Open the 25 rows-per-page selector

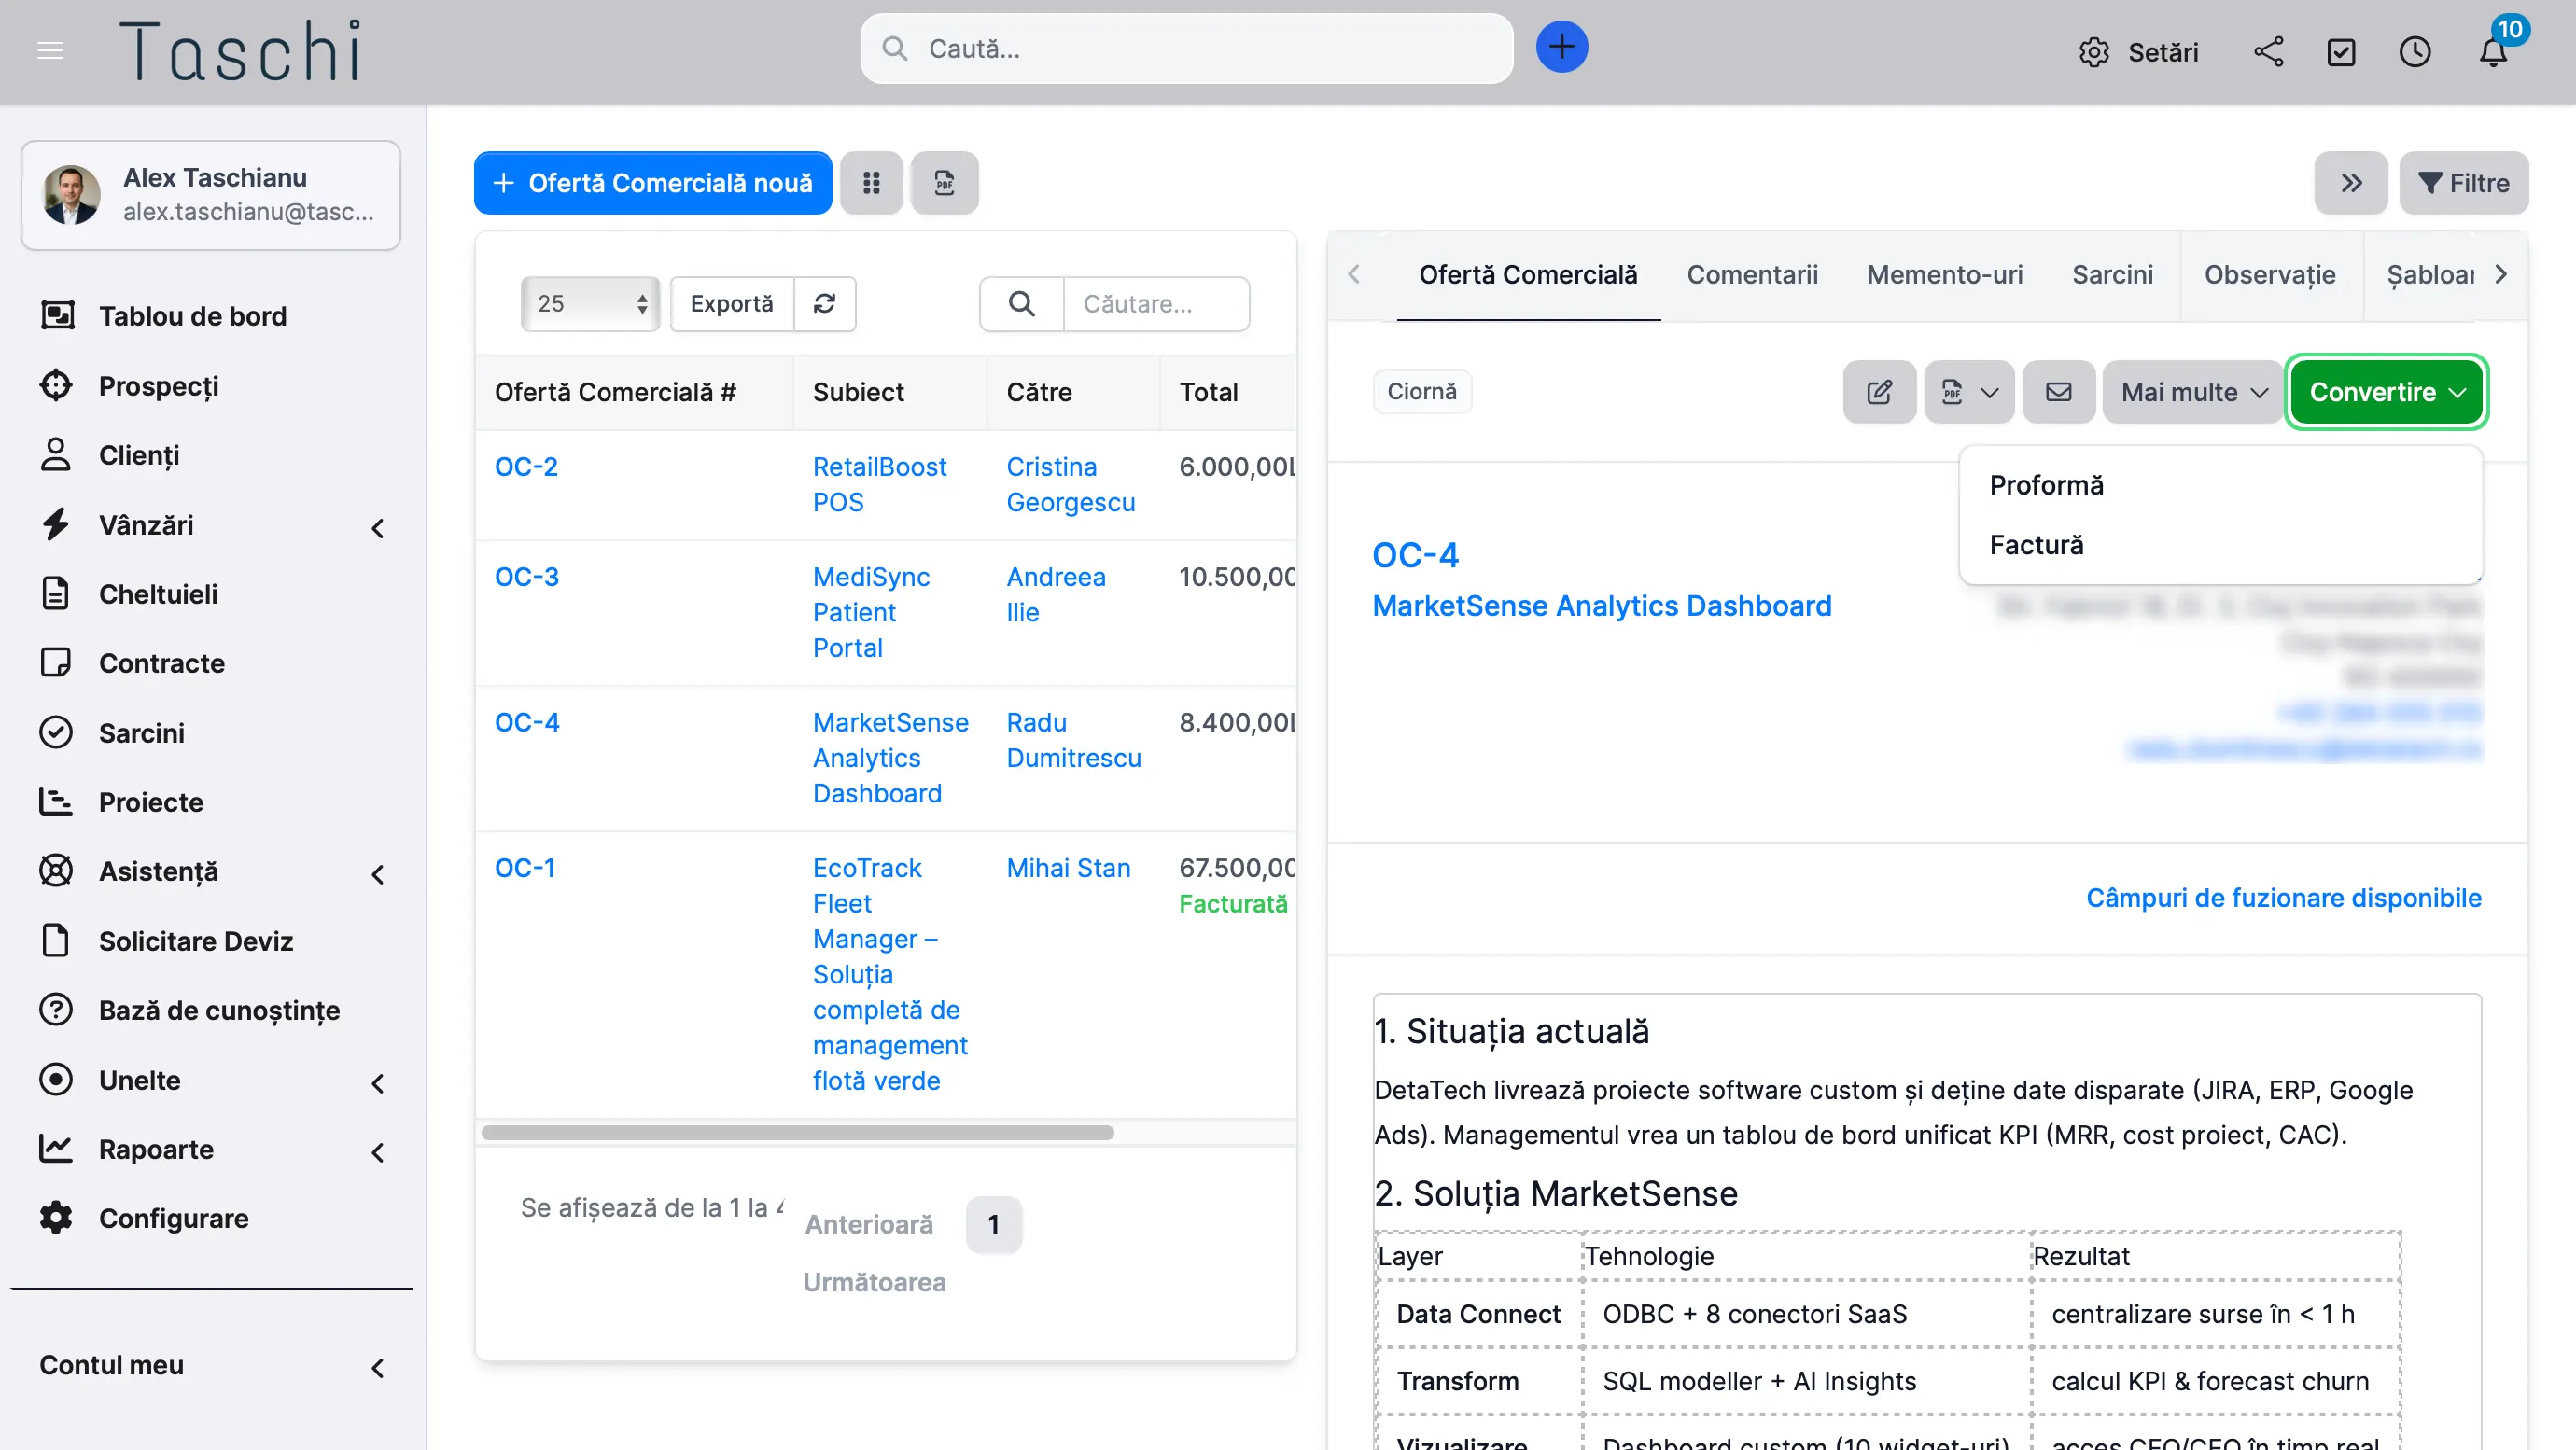(590, 304)
